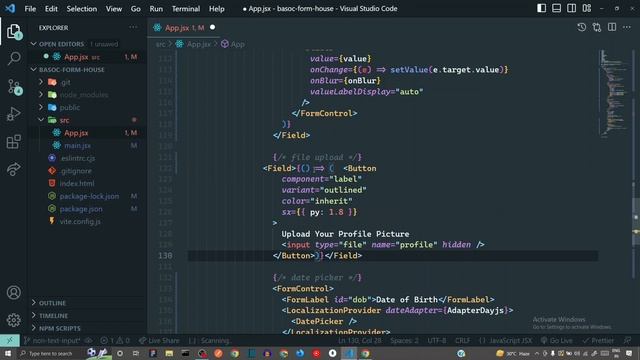This screenshot has height=360, width=640.
Task: Open the Run and Debug view
Action: [x=13, y=114]
